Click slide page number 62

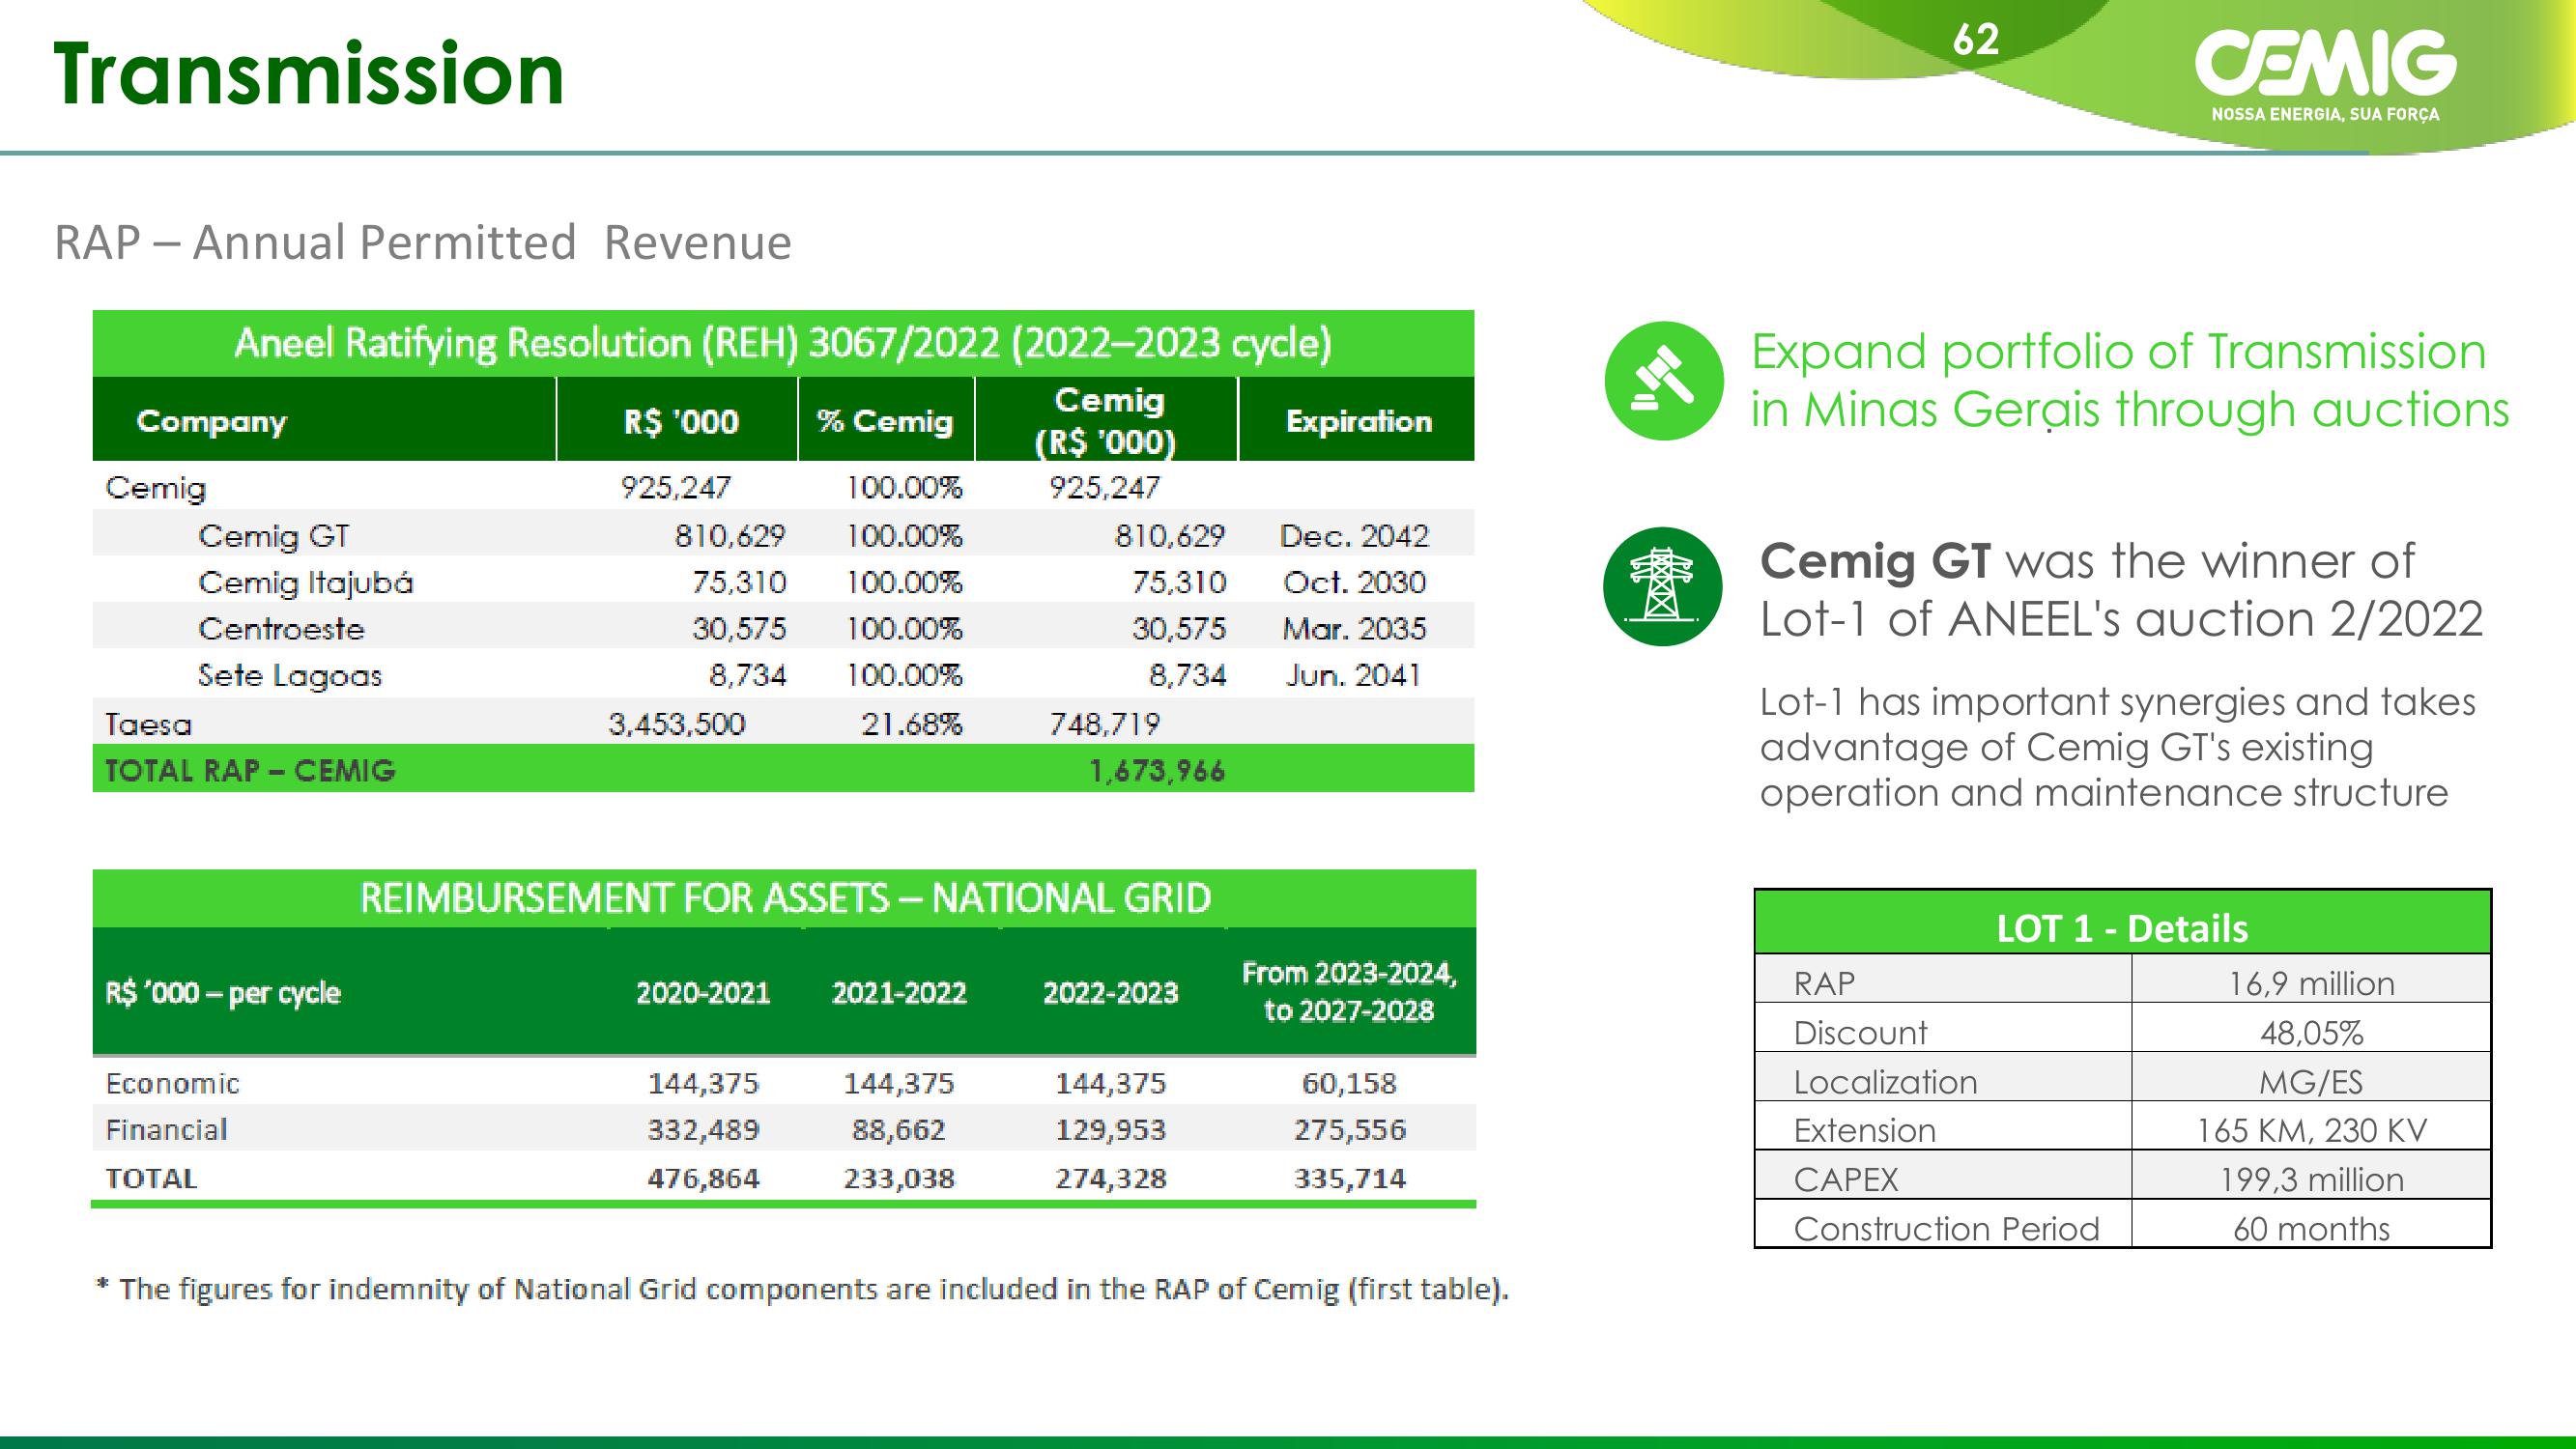click(x=1976, y=40)
